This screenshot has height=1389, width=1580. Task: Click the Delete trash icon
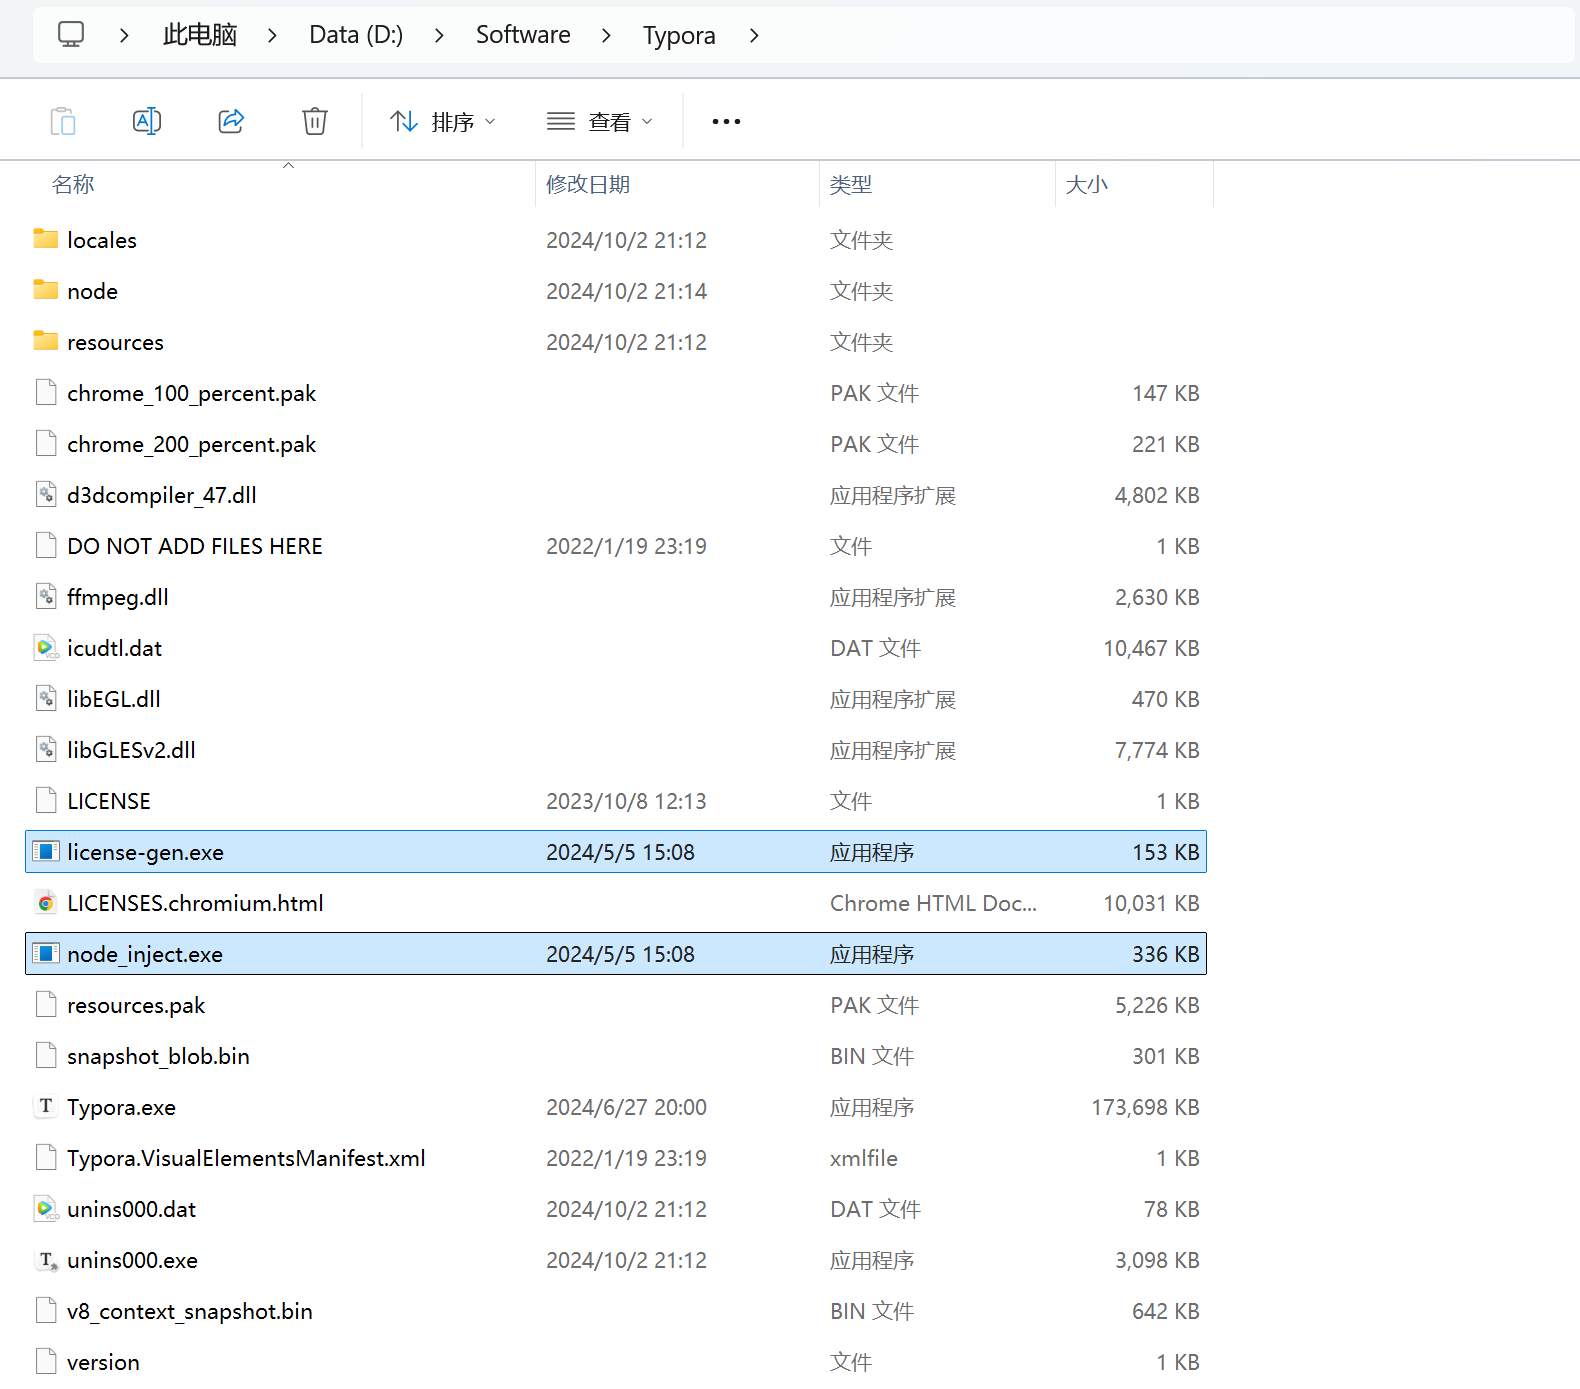pyautogui.click(x=315, y=121)
